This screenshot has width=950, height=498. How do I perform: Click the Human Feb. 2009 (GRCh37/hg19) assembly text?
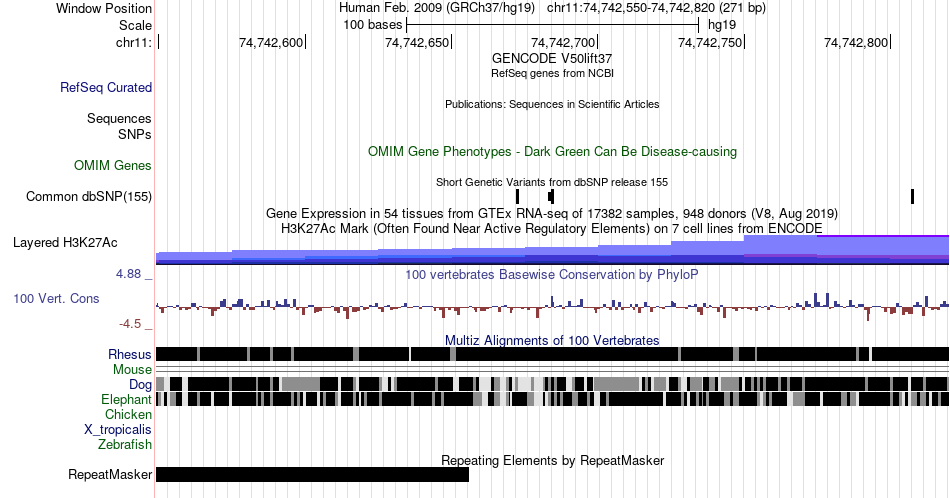click(x=437, y=8)
